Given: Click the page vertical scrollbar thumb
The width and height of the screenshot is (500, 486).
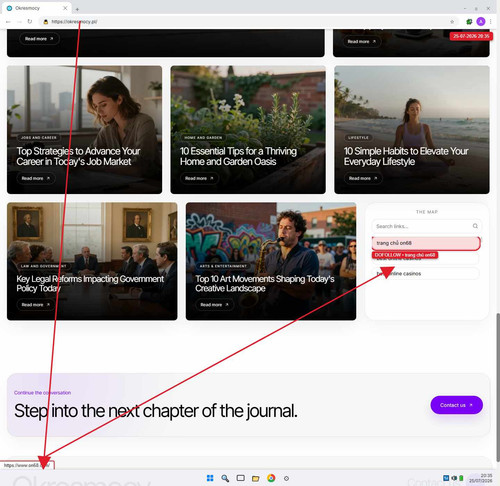Looking at the screenshot, I should coord(498,387).
